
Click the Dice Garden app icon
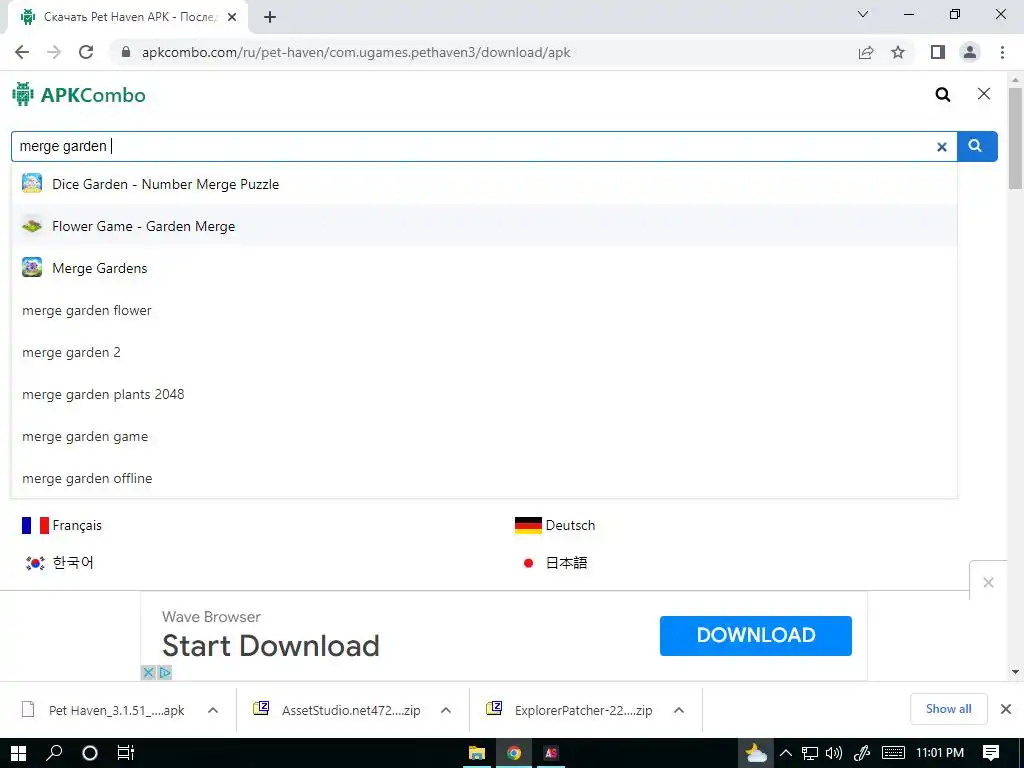coord(32,184)
